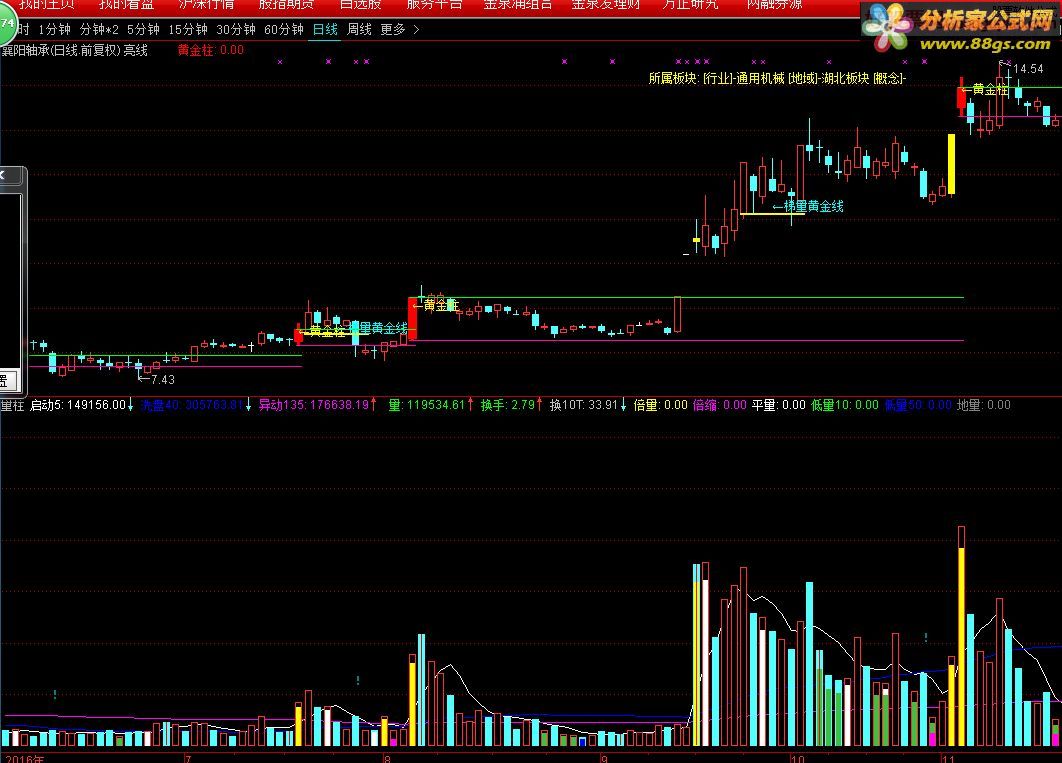This screenshot has width=1062, height=763.
Task: Select the 日线 daily chart tab
Action: (x=325, y=30)
